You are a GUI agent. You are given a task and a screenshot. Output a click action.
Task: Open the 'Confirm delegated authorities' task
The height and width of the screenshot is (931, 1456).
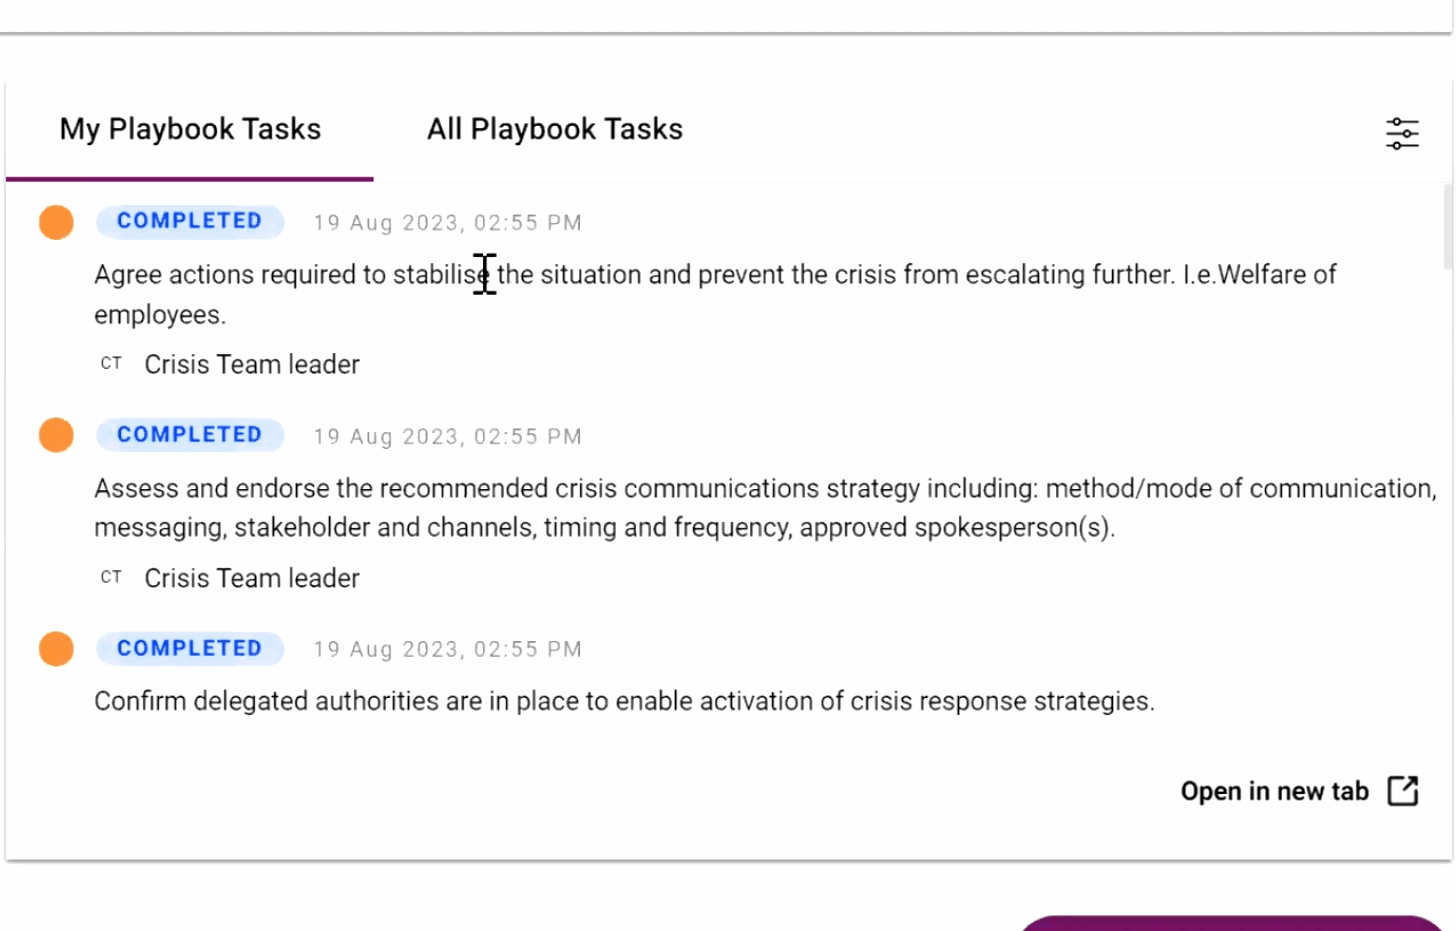[x=624, y=701]
